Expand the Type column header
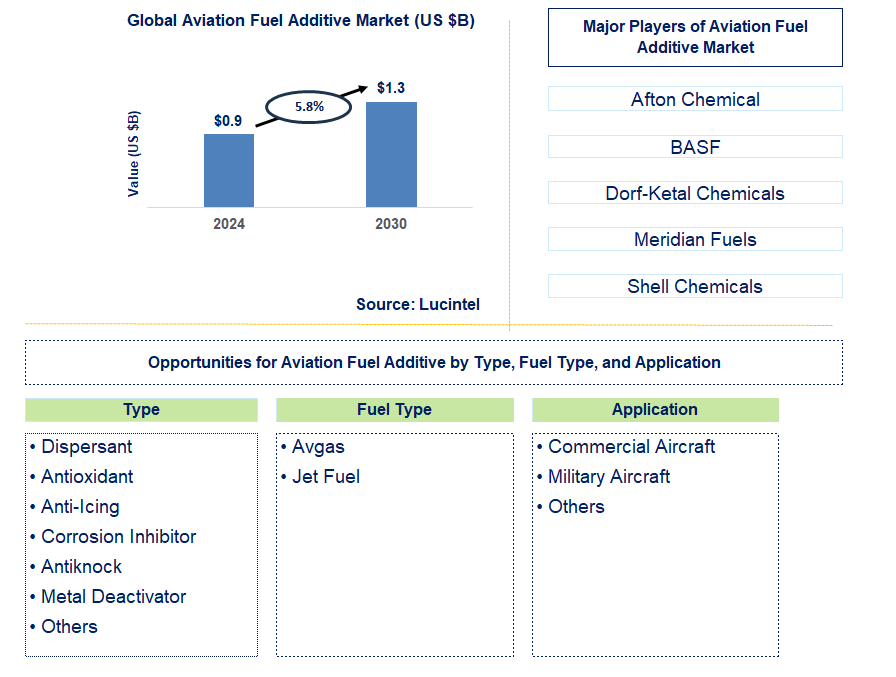Viewport: 896px width, 677px height. [141, 410]
